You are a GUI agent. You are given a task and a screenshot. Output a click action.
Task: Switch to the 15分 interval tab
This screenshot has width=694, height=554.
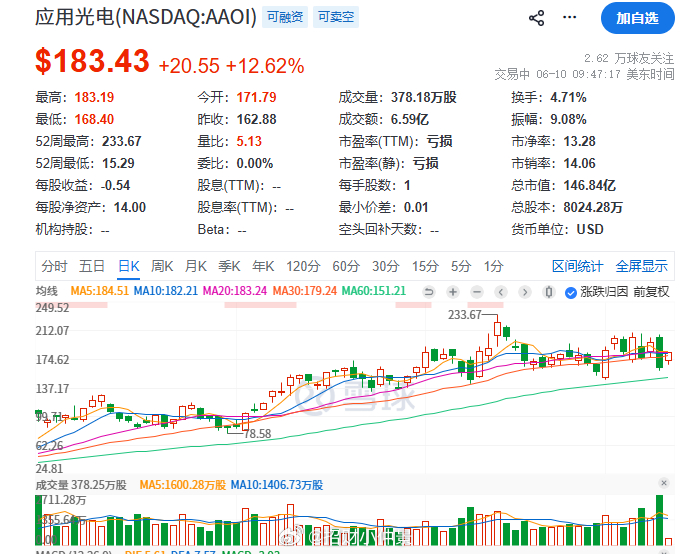(425, 266)
